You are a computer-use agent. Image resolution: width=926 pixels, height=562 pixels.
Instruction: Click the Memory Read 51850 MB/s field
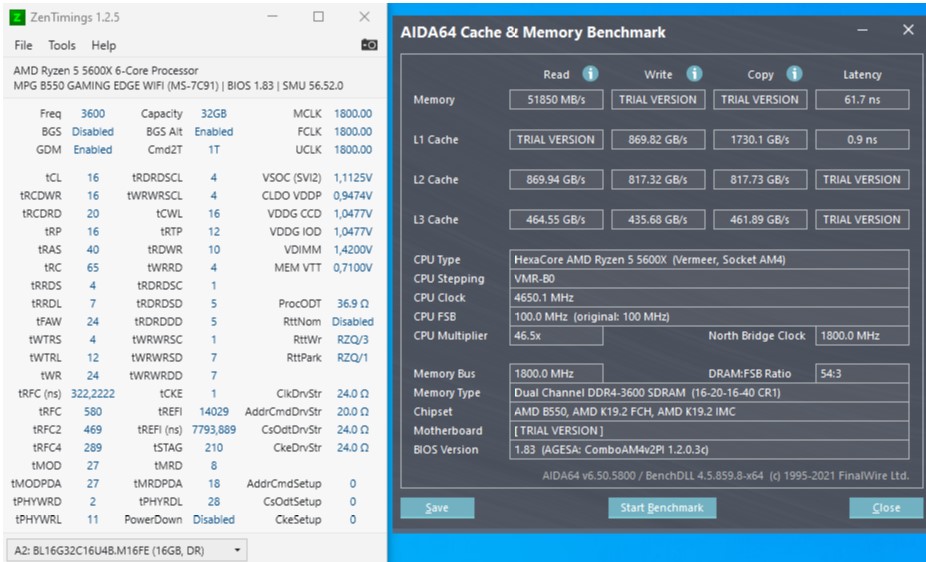tap(556, 100)
